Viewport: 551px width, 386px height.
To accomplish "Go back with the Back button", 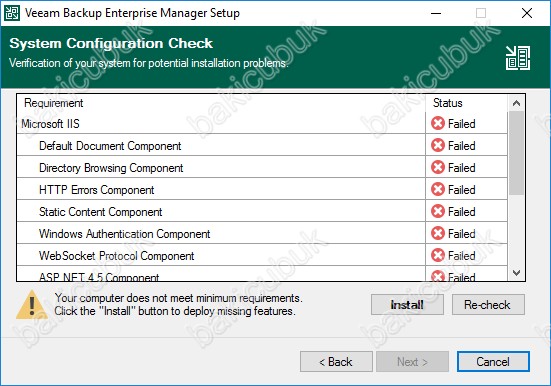I will point(336,361).
